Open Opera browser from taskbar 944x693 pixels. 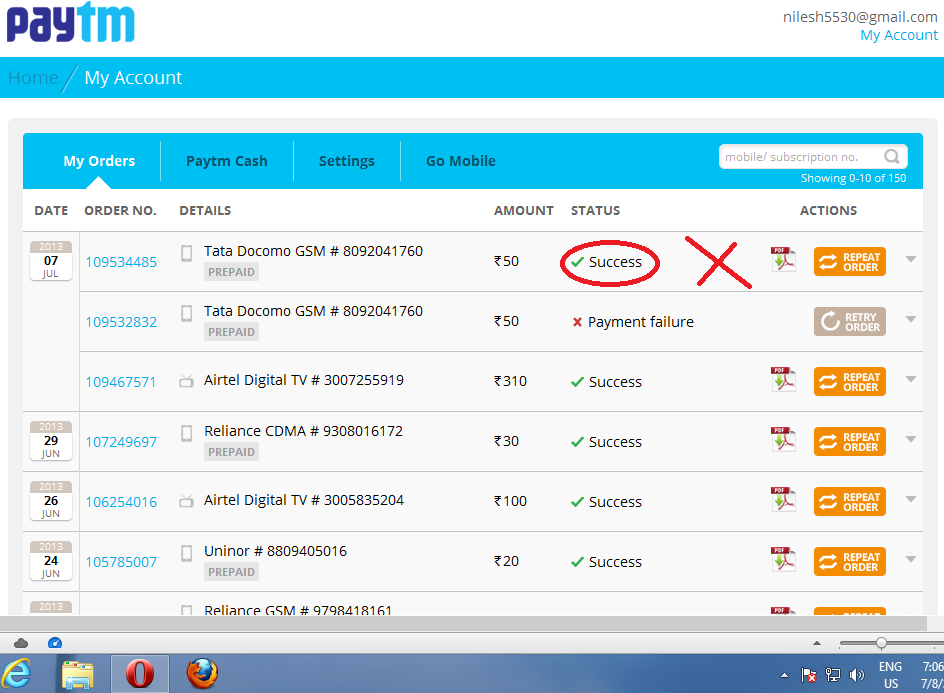pos(140,674)
